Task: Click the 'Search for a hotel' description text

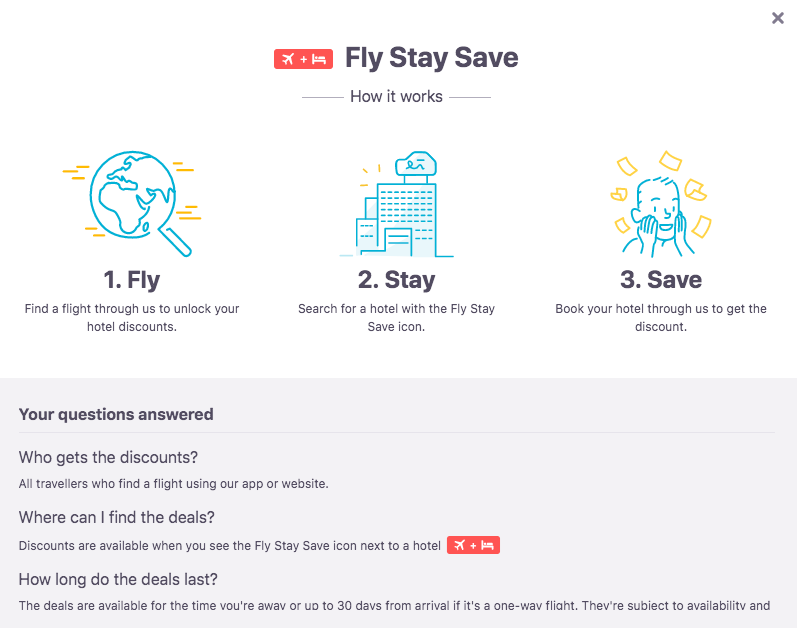Action: [396, 318]
